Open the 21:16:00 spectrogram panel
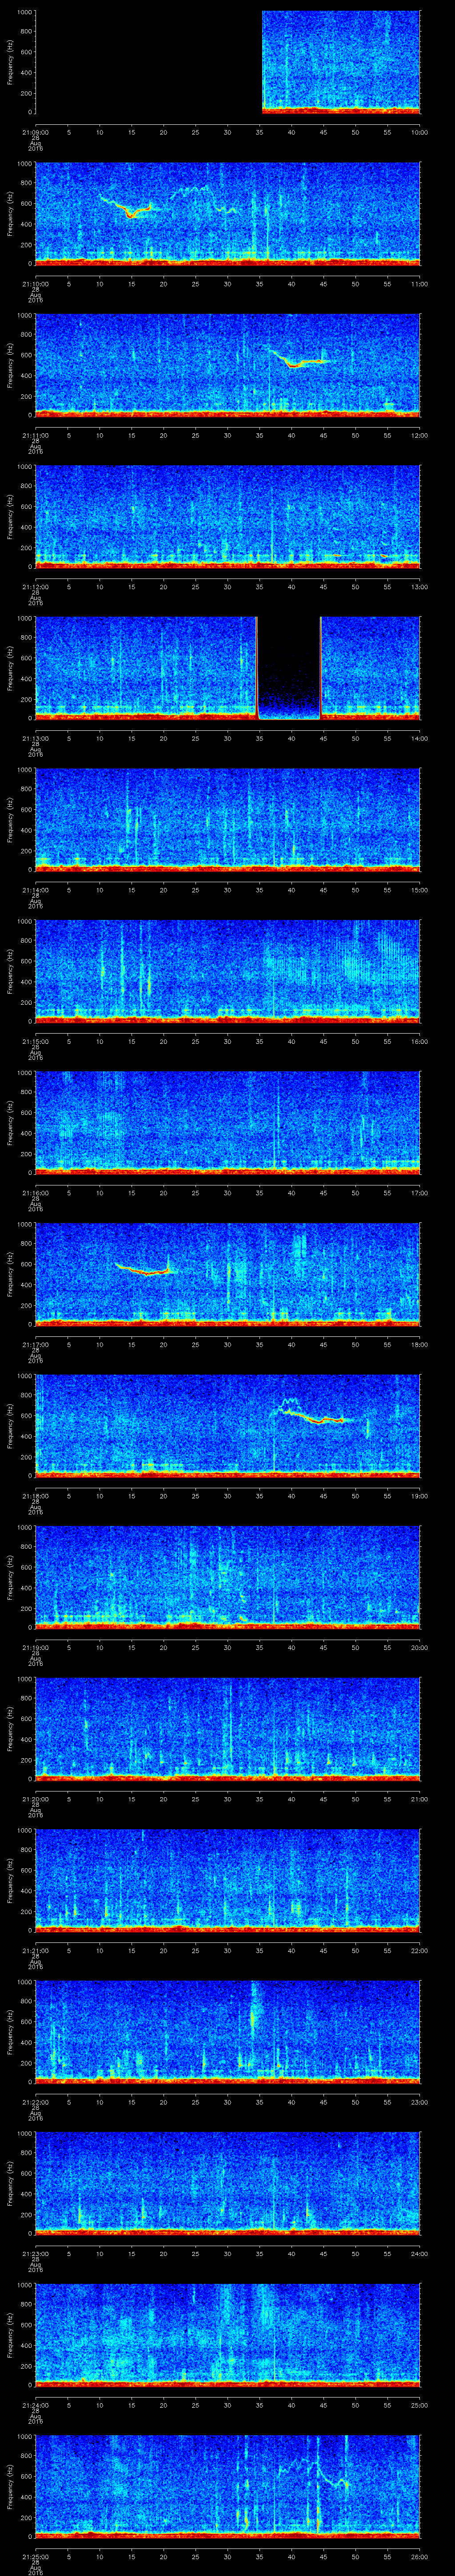Screen dimensions: 455x2576 point(227,1123)
